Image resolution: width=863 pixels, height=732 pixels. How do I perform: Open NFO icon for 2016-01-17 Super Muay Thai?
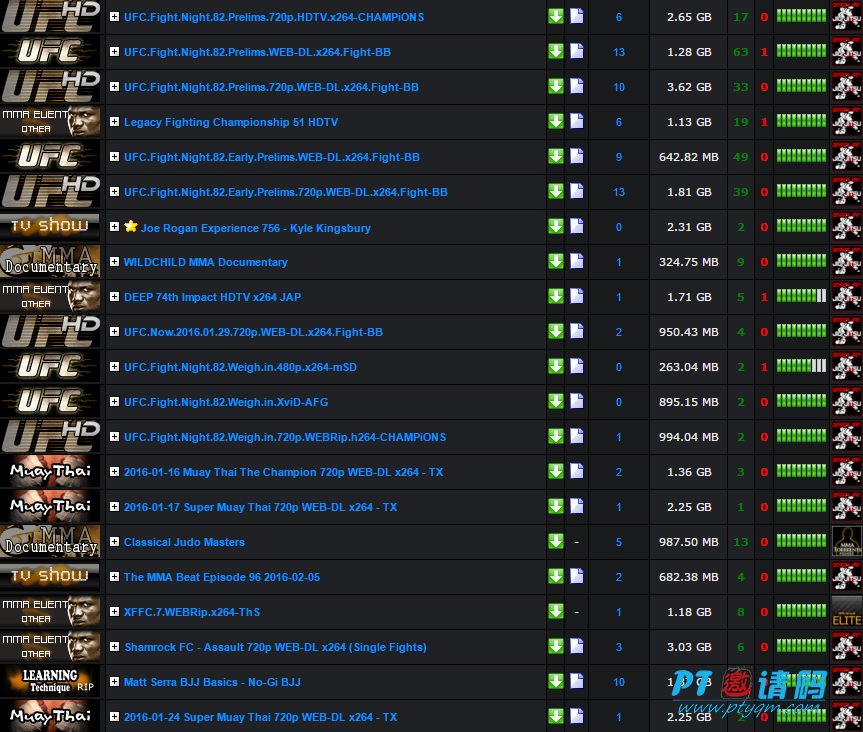point(576,506)
